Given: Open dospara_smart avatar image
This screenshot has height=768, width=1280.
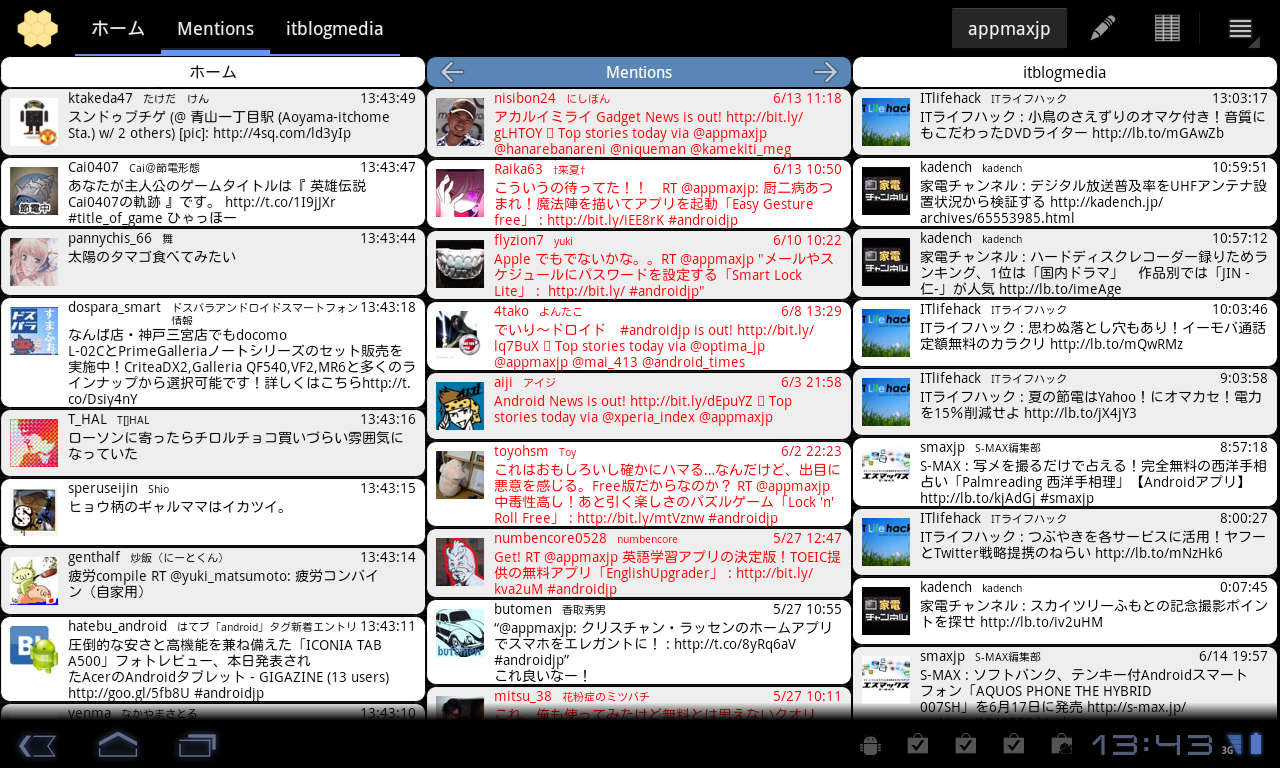Looking at the screenshot, I should click(x=34, y=331).
